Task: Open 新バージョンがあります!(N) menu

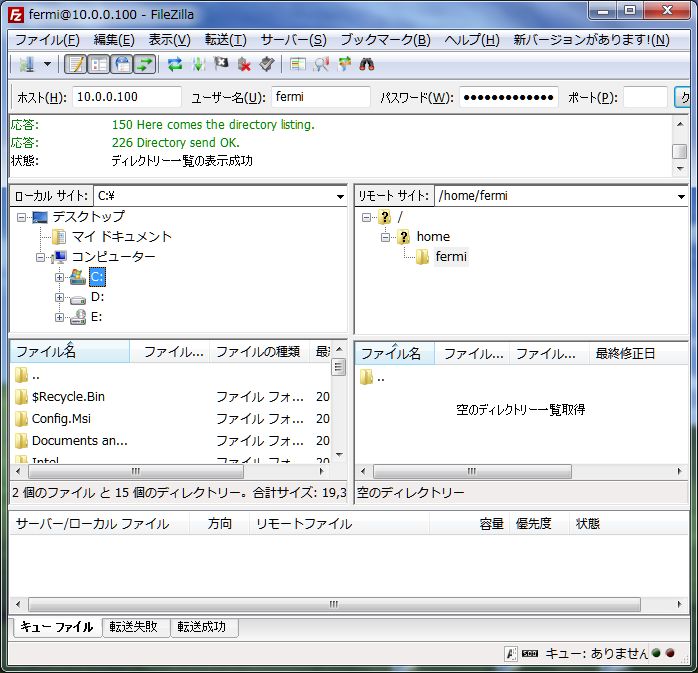Action: pyautogui.click(x=592, y=40)
